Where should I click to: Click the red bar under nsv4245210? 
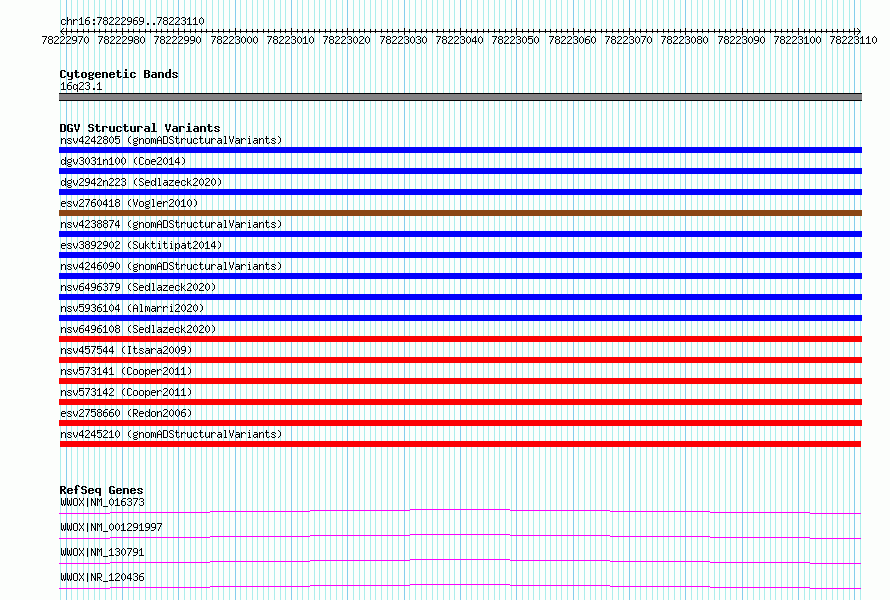460,444
